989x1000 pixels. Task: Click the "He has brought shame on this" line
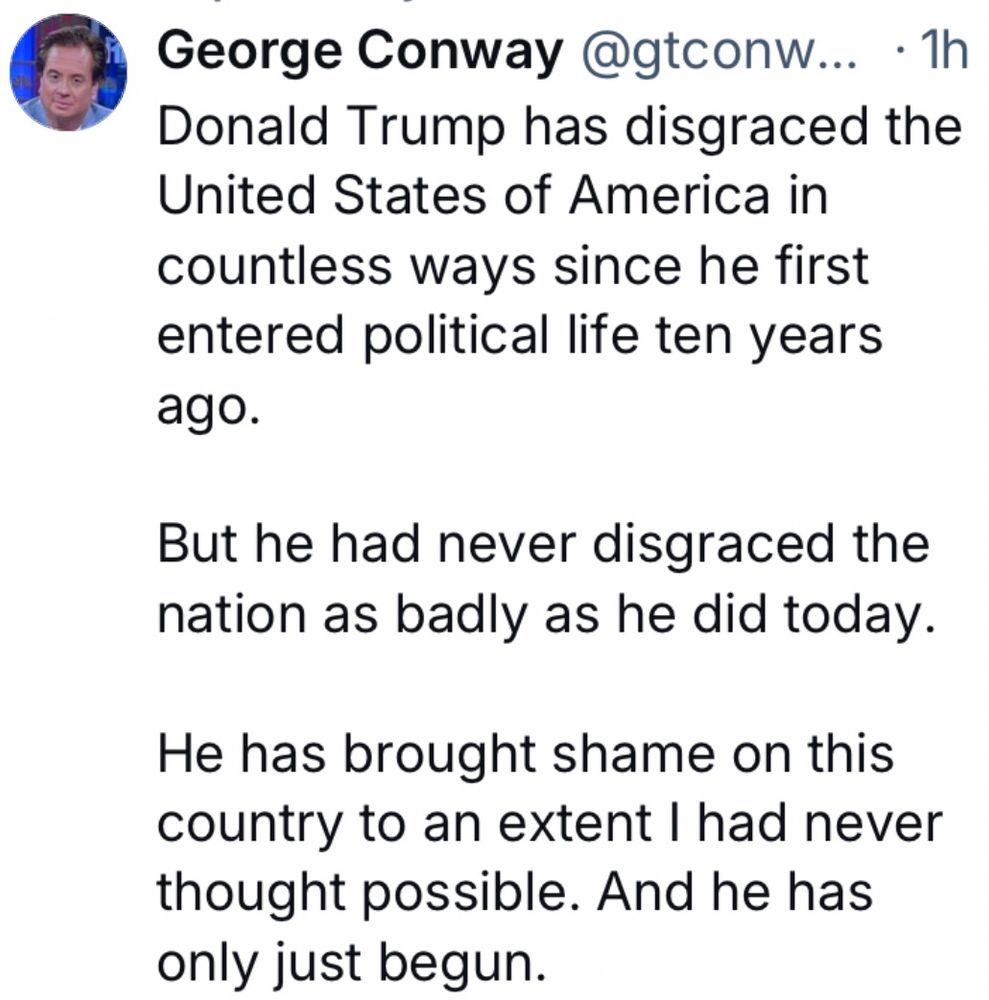(525, 754)
